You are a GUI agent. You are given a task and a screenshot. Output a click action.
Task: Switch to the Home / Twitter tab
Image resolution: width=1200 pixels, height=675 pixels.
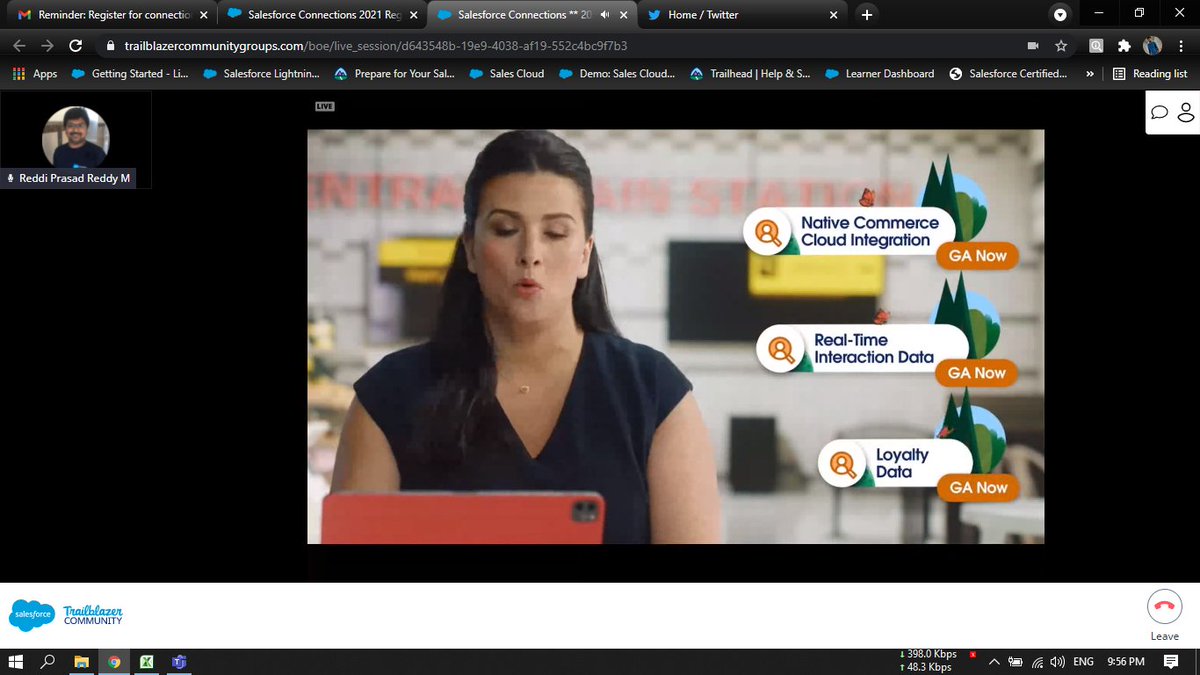click(x=742, y=15)
